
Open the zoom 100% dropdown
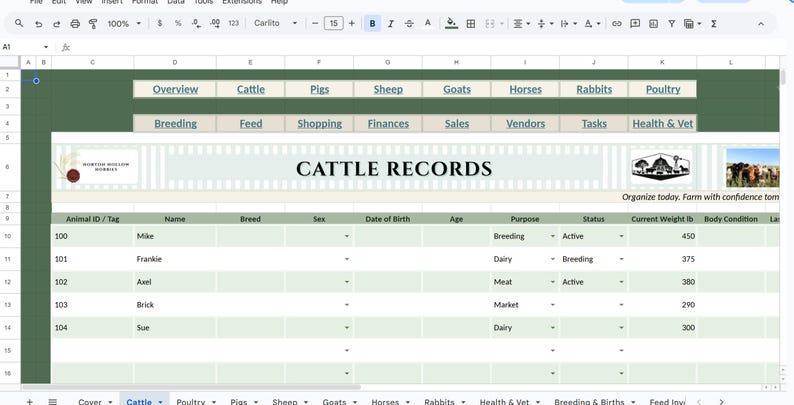tap(124, 23)
